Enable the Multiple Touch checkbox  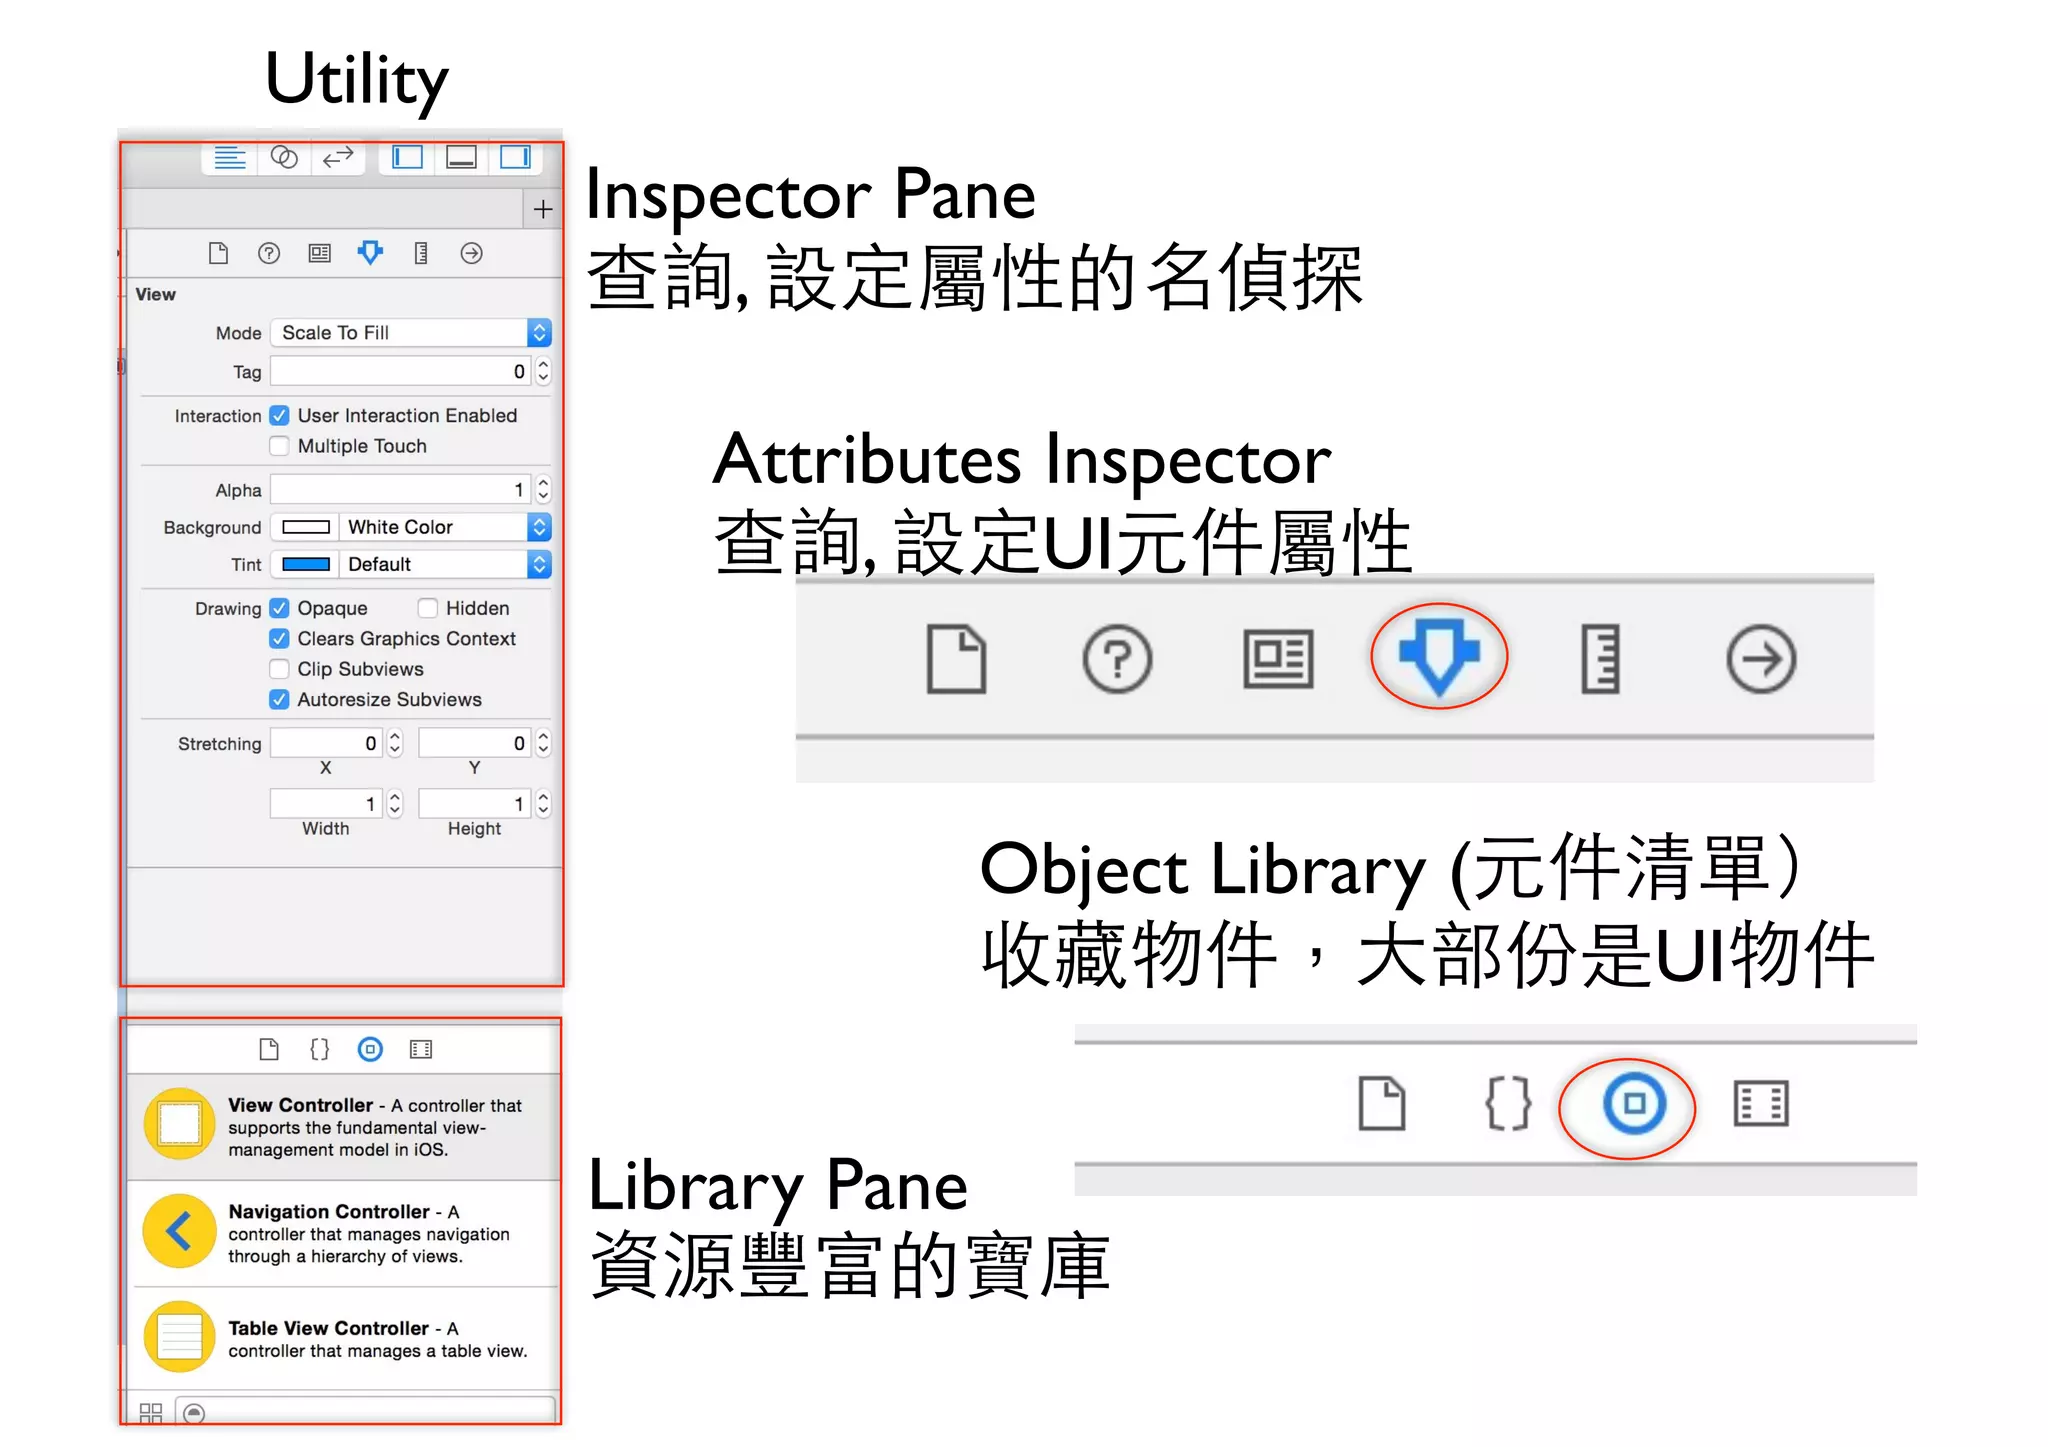pyautogui.click(x=280, y=446)
